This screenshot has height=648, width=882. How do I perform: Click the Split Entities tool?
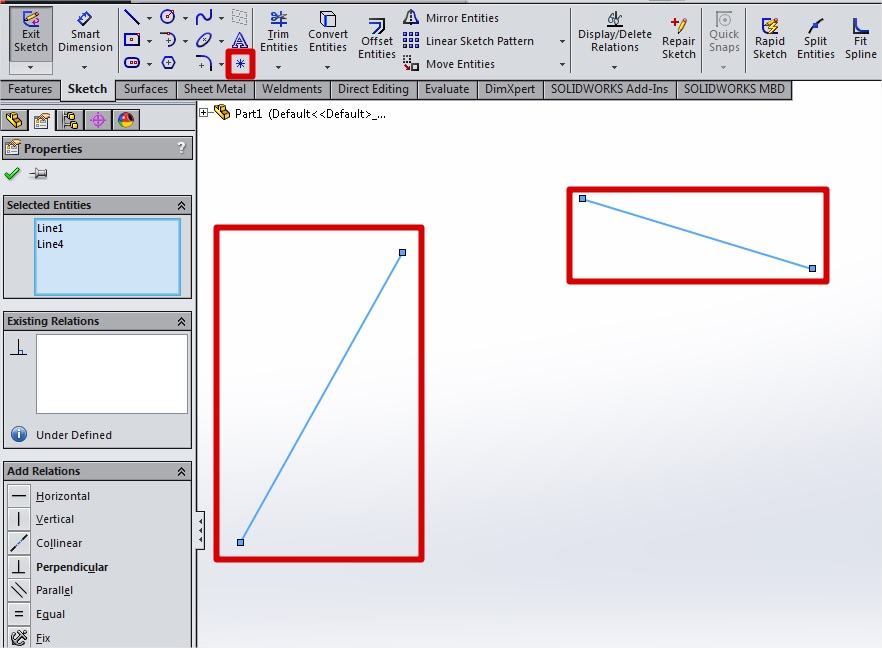pyautogui.click(x=816, y=39)
